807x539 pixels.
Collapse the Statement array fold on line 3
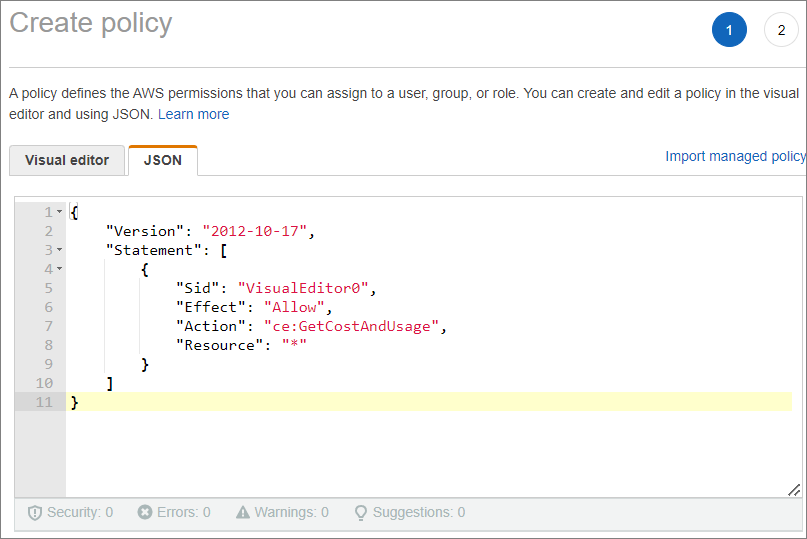60,250
